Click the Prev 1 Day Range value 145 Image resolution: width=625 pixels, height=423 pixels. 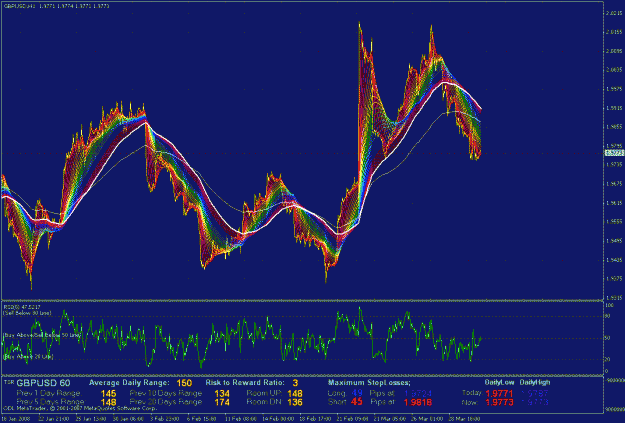pos(108,394)
